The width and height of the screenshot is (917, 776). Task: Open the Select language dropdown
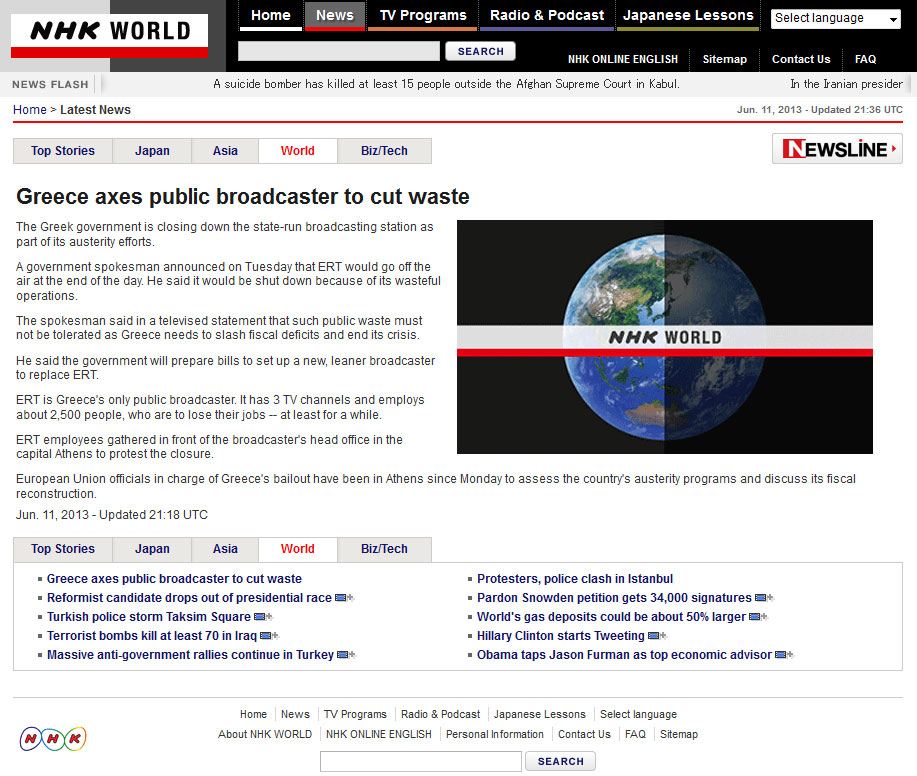836,19
